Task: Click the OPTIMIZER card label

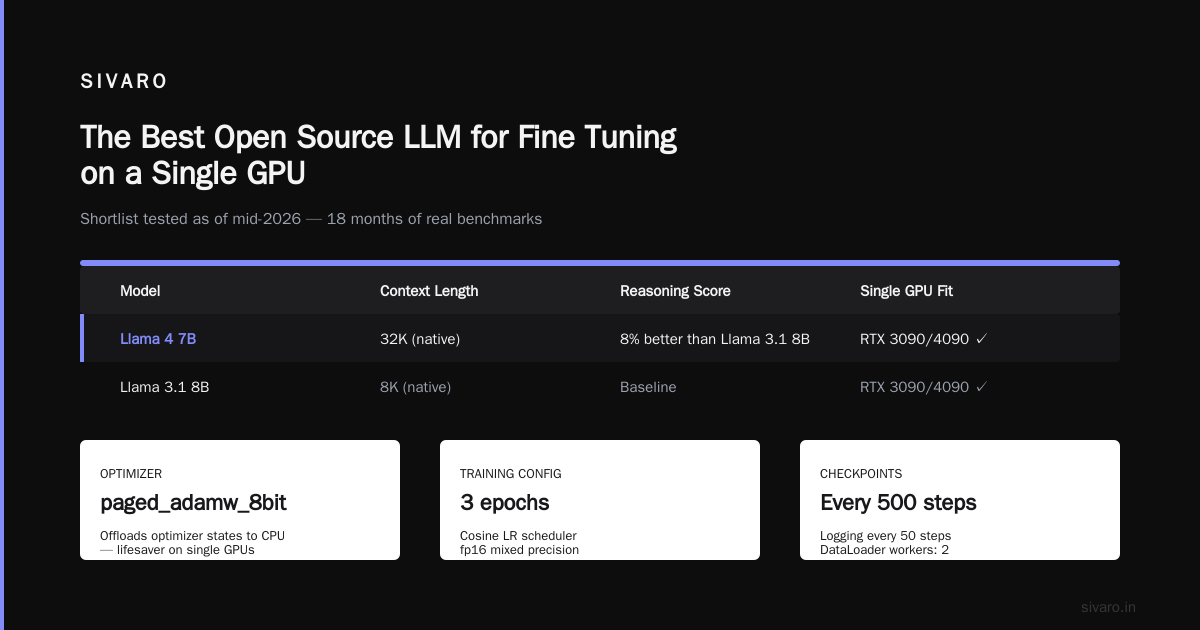Action: pos(131,474)
